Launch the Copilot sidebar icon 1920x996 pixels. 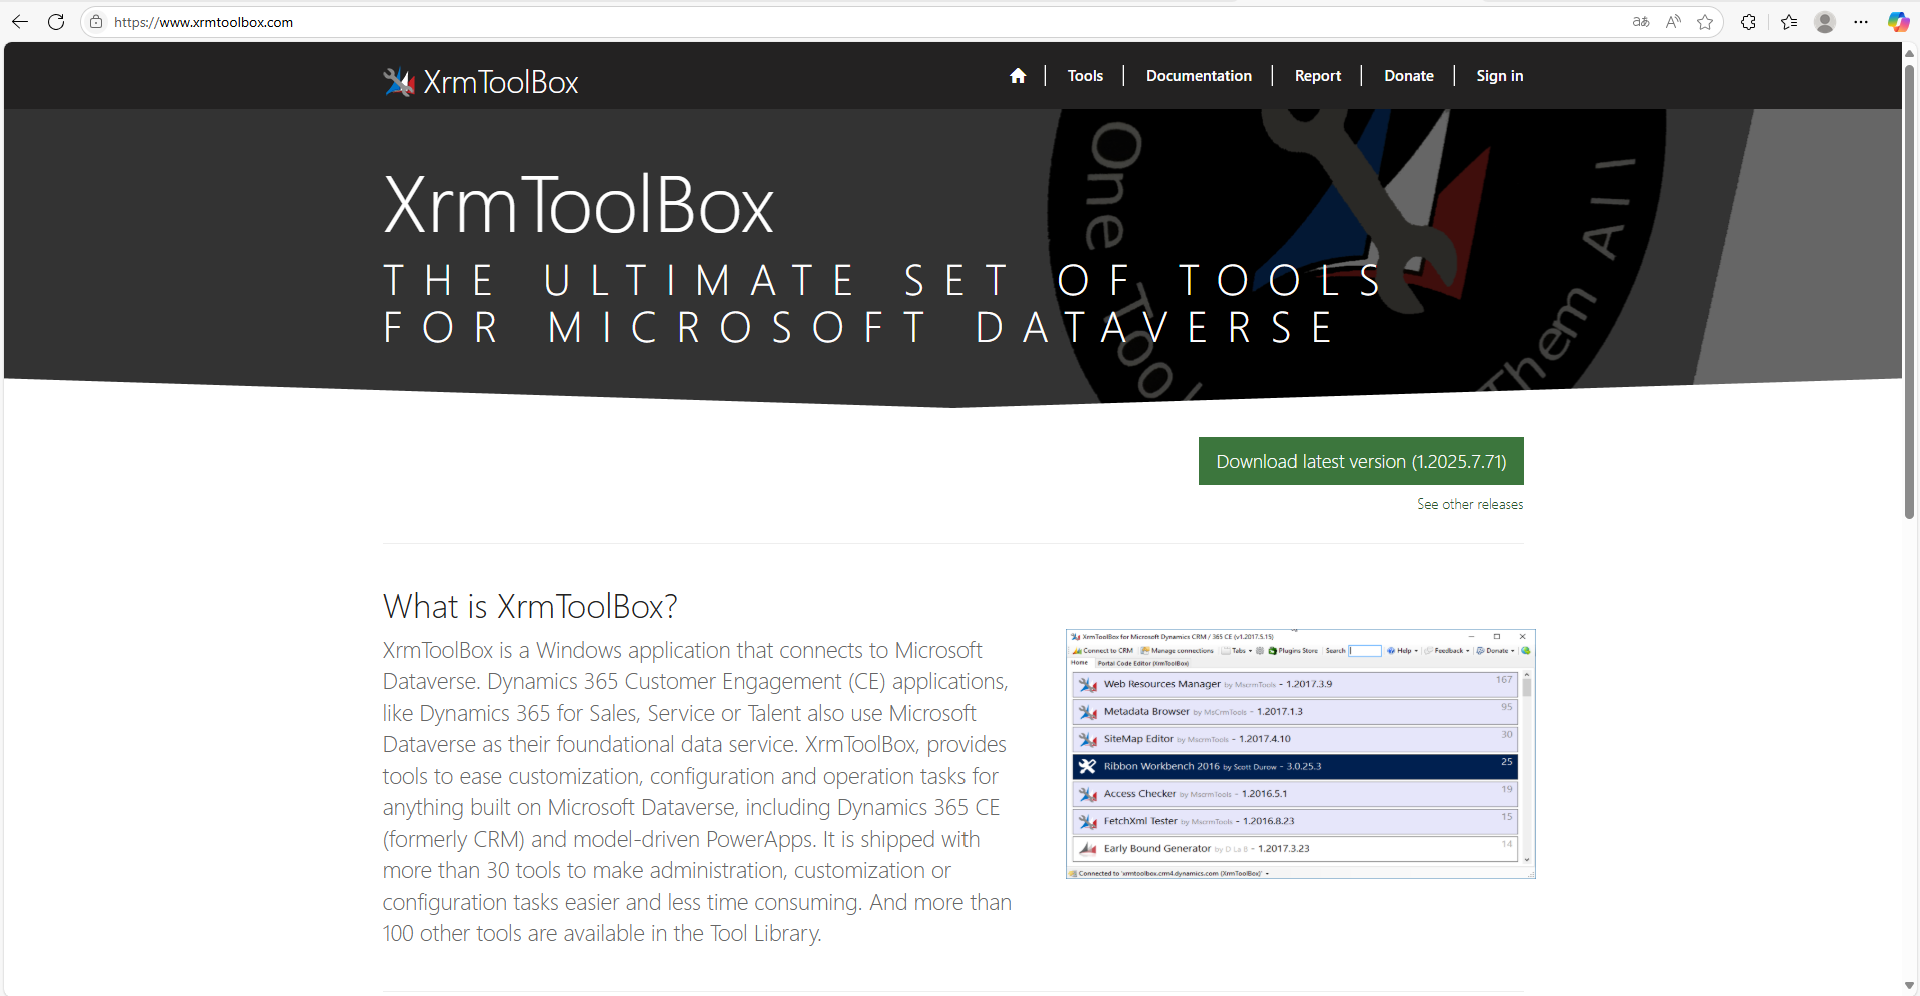[1898, 22]
